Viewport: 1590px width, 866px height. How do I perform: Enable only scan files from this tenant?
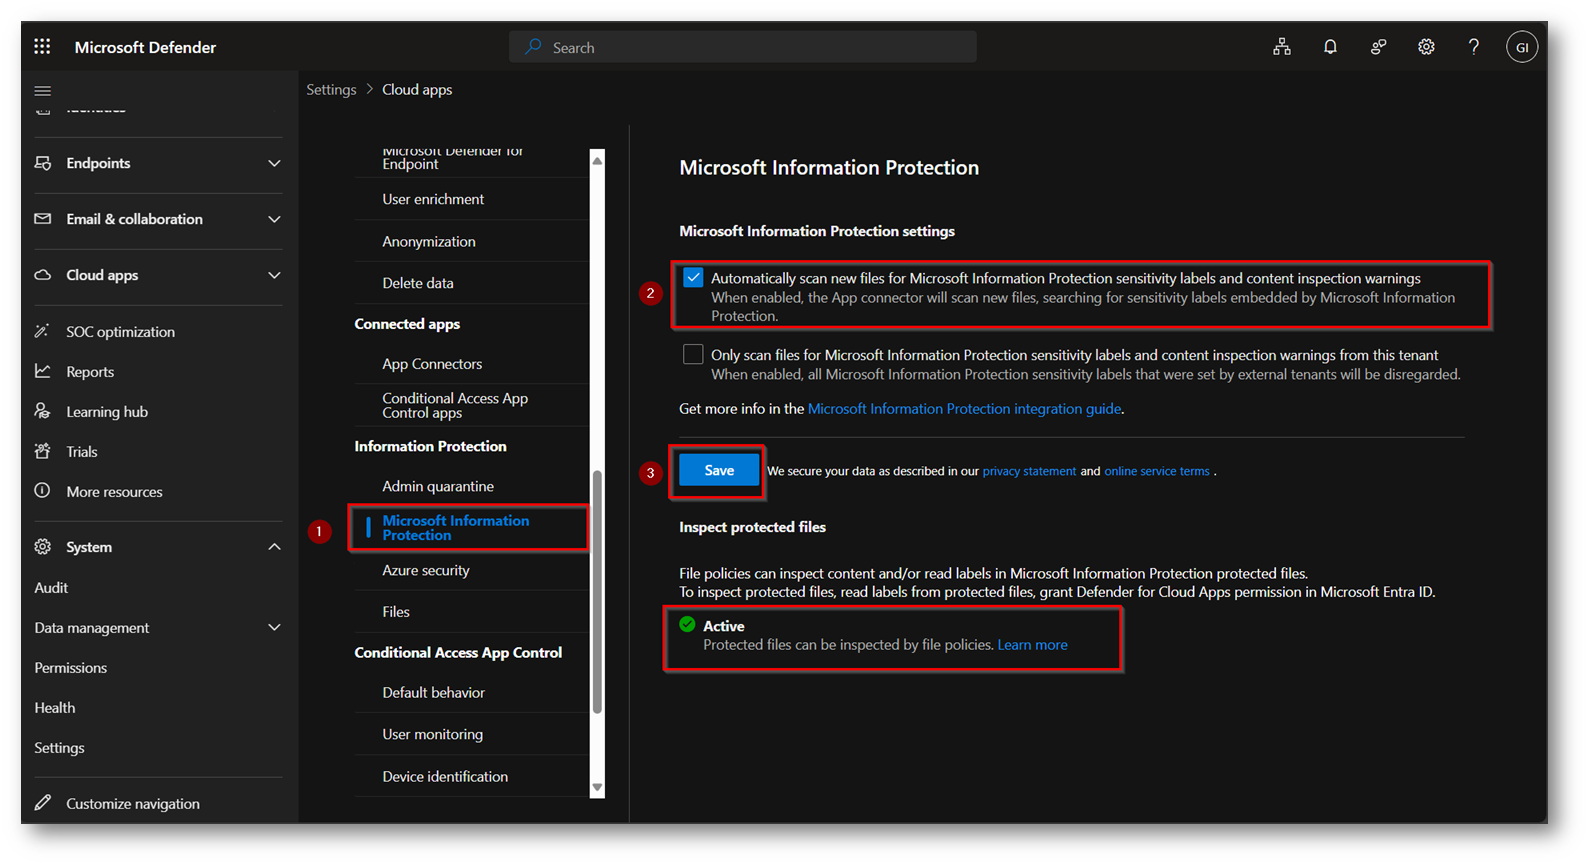click(693, 355)
